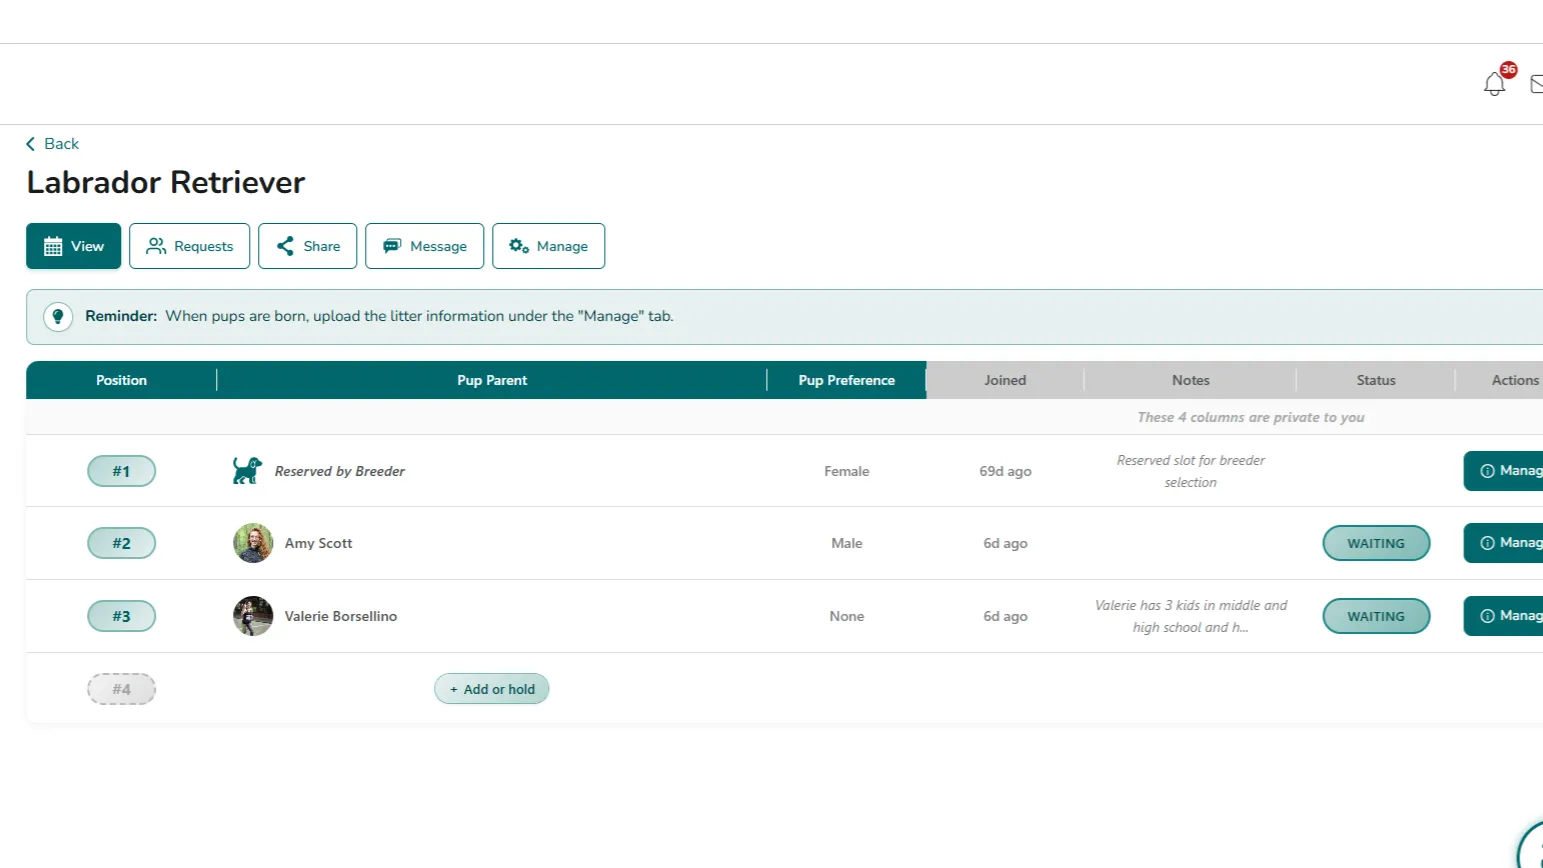Click WAITING status for Valerie Borsellino
The width and height of the screenshot is (1543, 868).
pyautogui.click(x=1376, y=616)
